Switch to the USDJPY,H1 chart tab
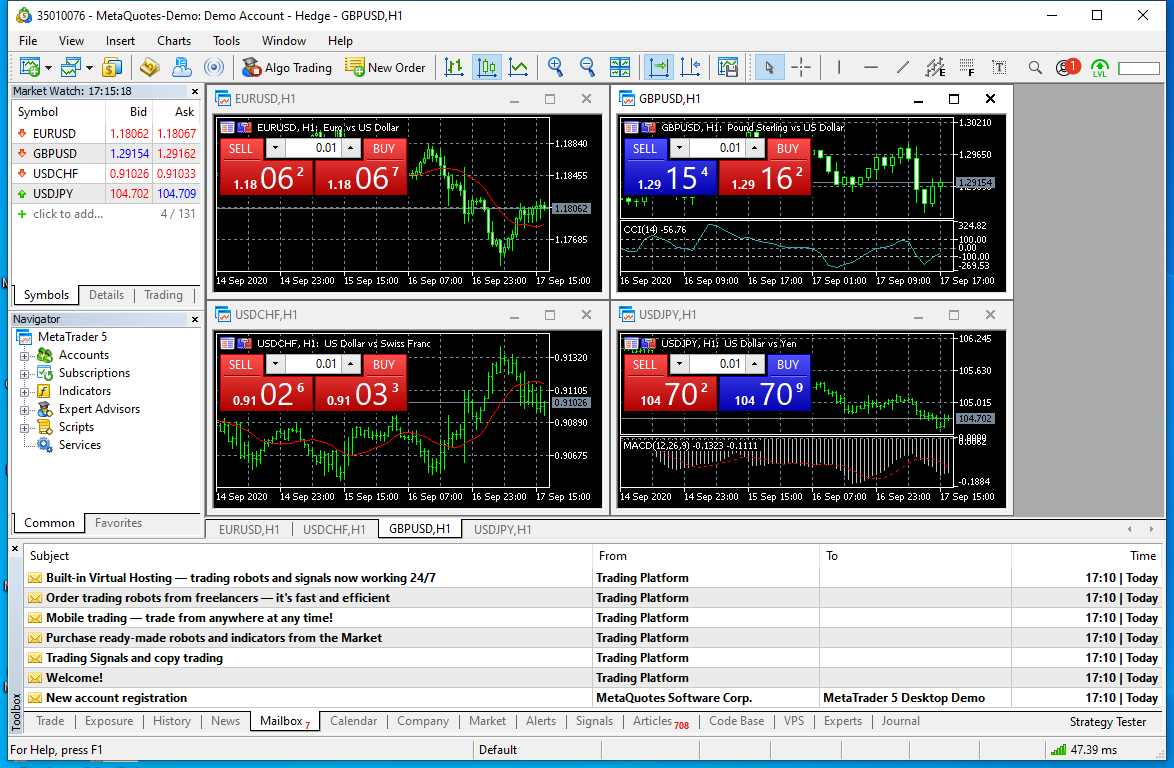The width and height of the screenshot is (1174, 768). pos(502,529)
